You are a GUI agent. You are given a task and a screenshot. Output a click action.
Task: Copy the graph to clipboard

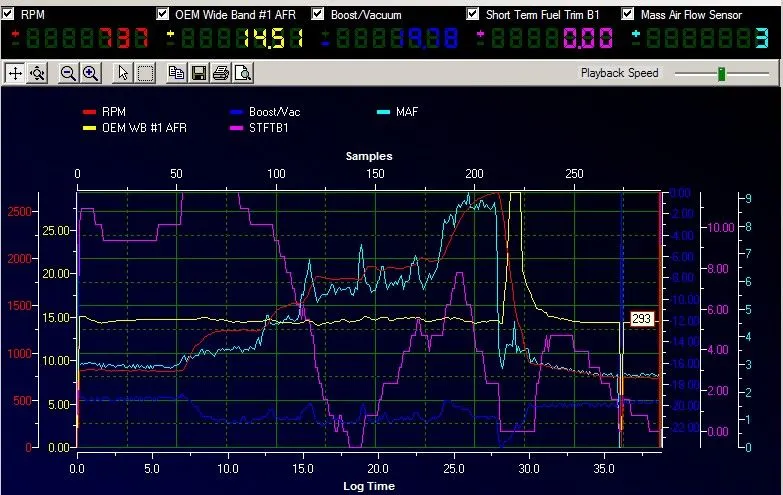[176, 73]
